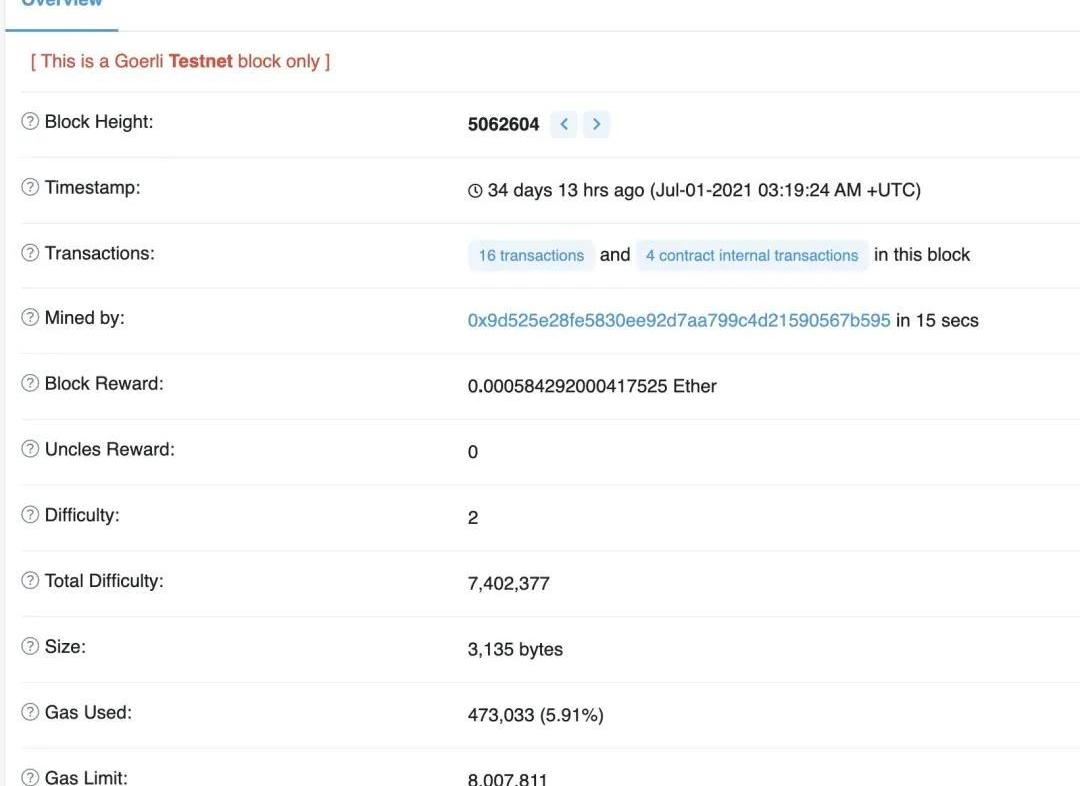Click help icon next to Block Height
This screenshot has width=1080, height=786.
click(x=30, y=122)
